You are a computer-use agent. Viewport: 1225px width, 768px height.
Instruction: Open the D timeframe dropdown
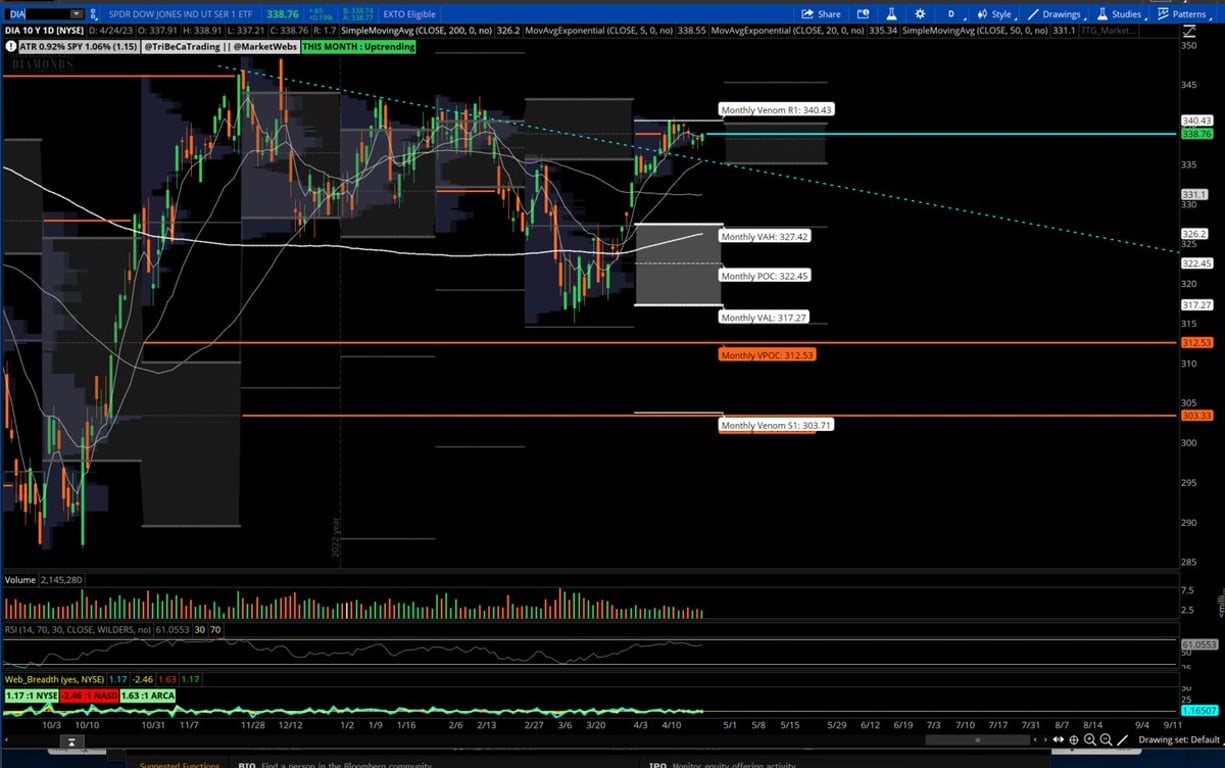pos(951,14)
